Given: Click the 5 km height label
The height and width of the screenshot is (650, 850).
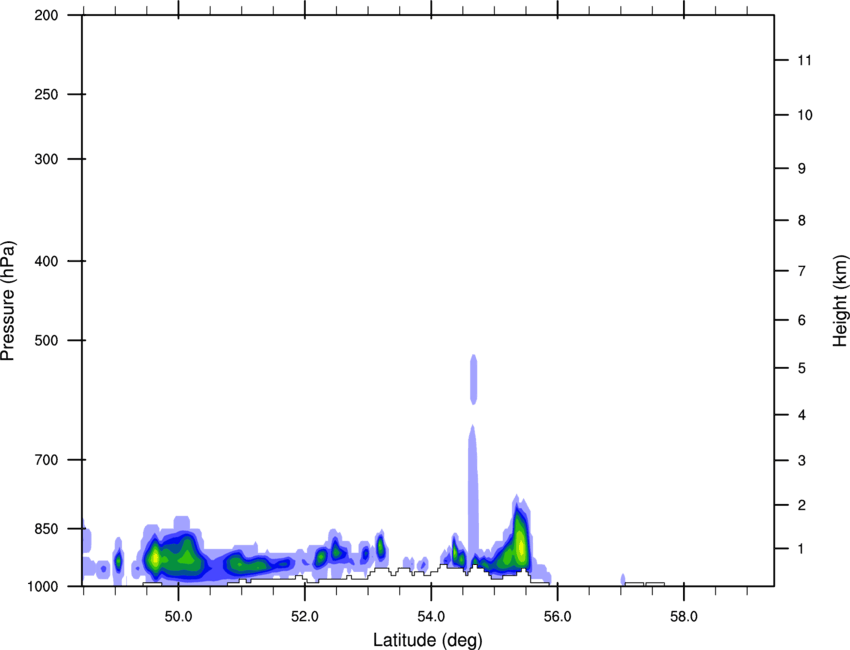Looking at the screenshot, I should (802, 368).
